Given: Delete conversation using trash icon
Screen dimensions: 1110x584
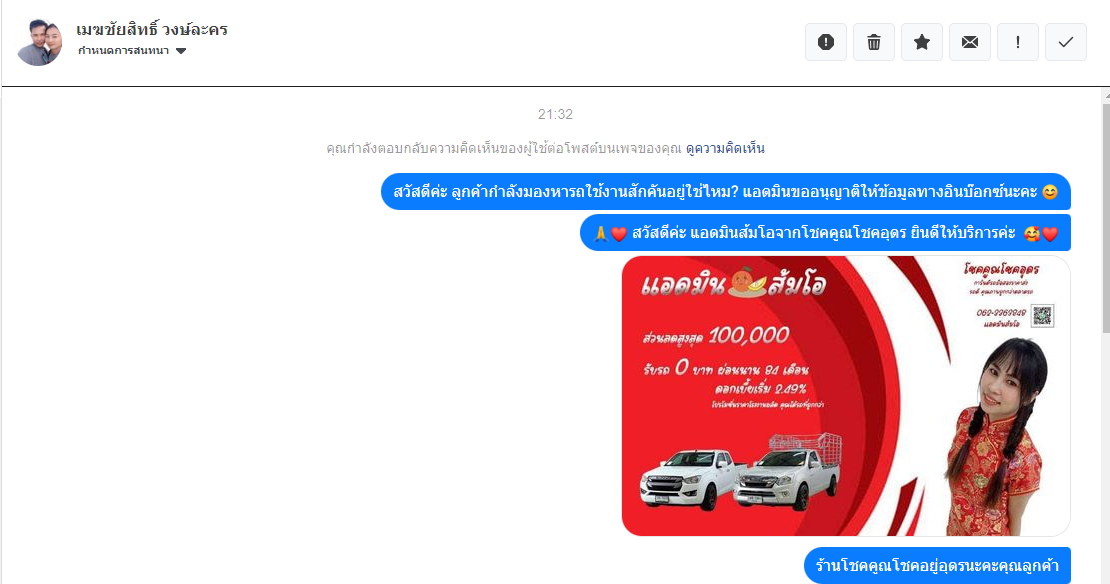Looking at the screenshot, I should (x=874, y=42).
